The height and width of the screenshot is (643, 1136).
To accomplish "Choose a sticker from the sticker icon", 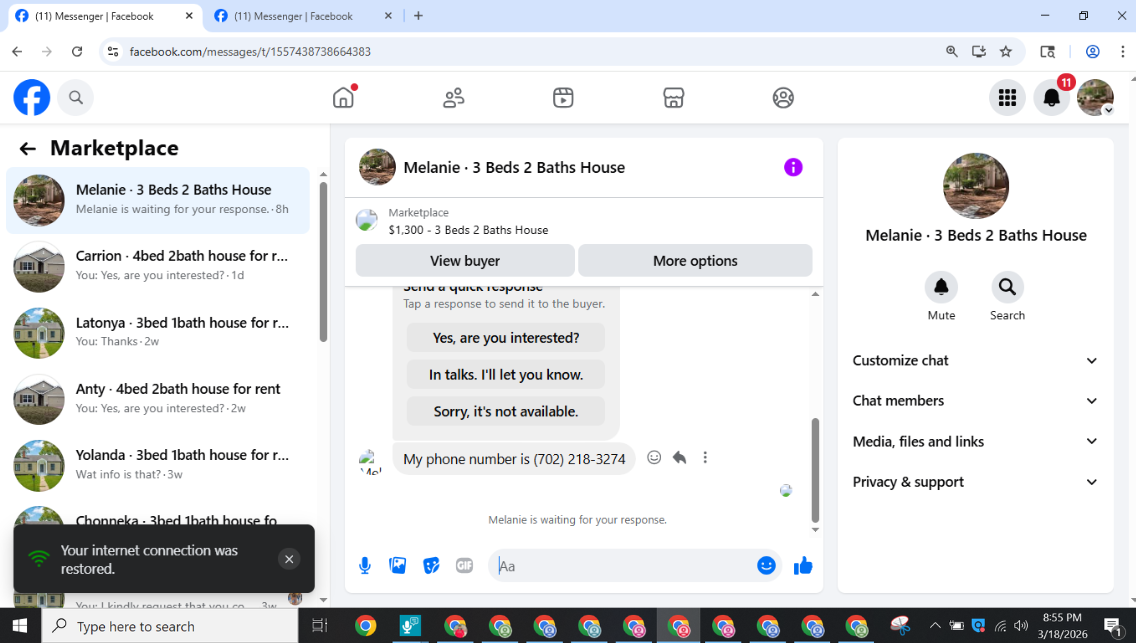I will [431, 566].
